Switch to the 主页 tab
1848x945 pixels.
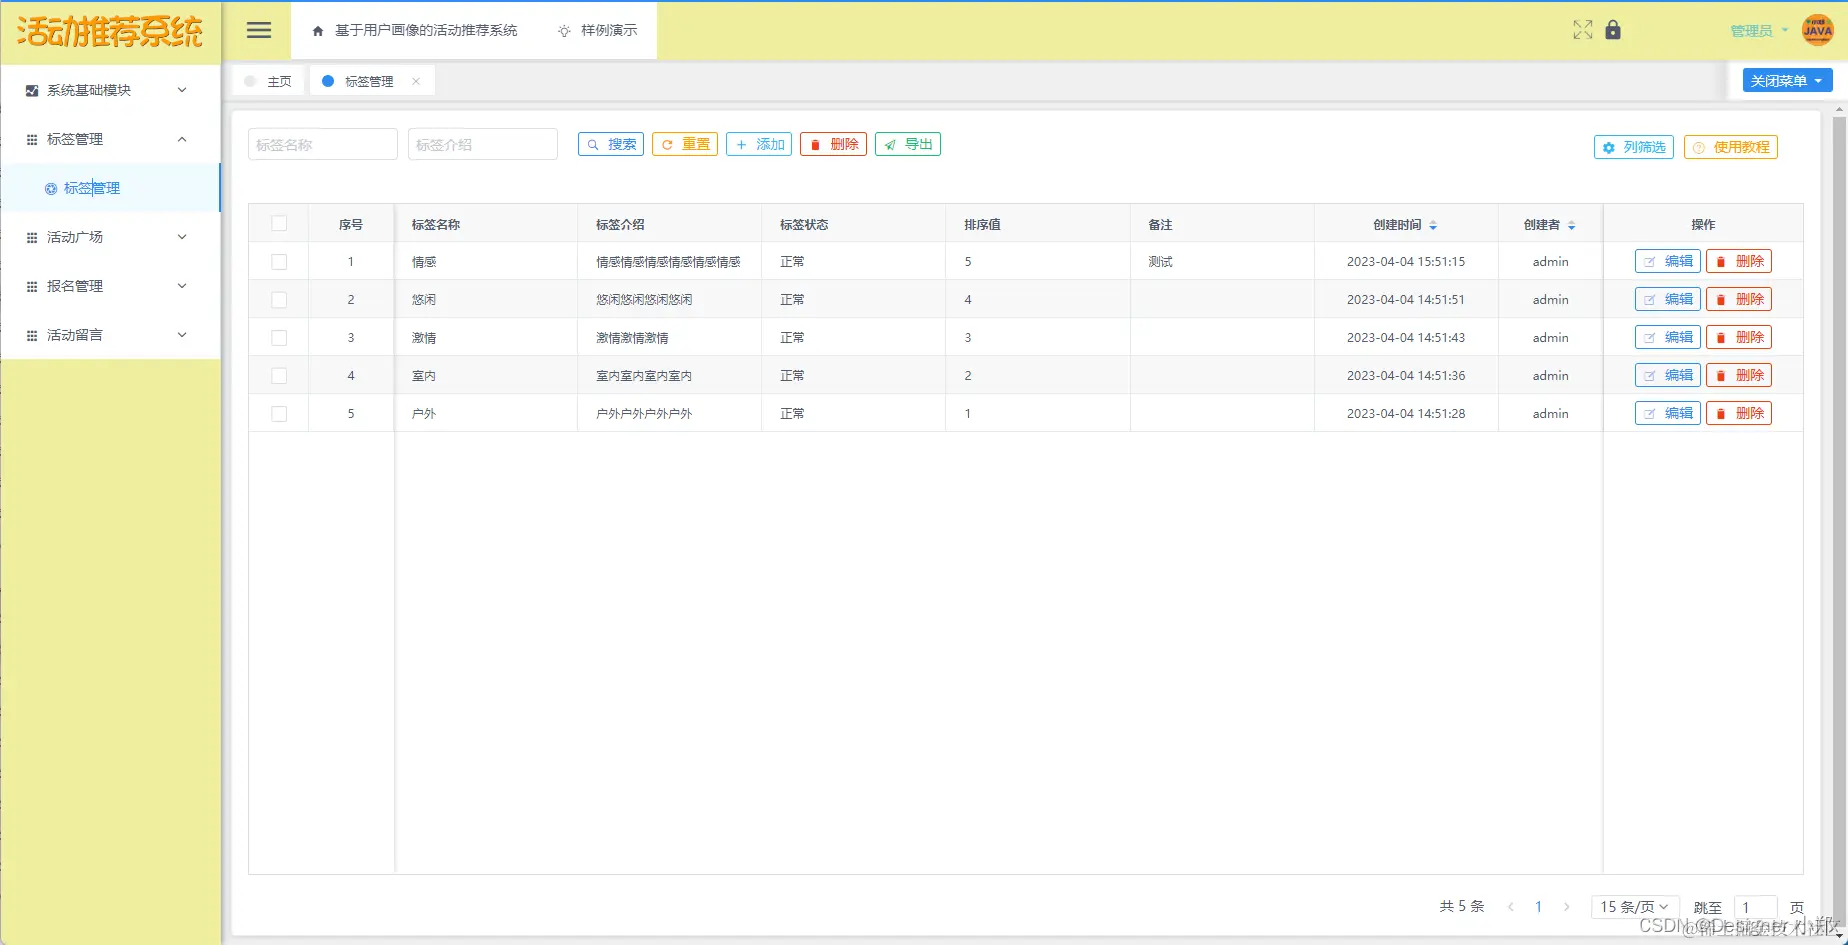(268, 81)
